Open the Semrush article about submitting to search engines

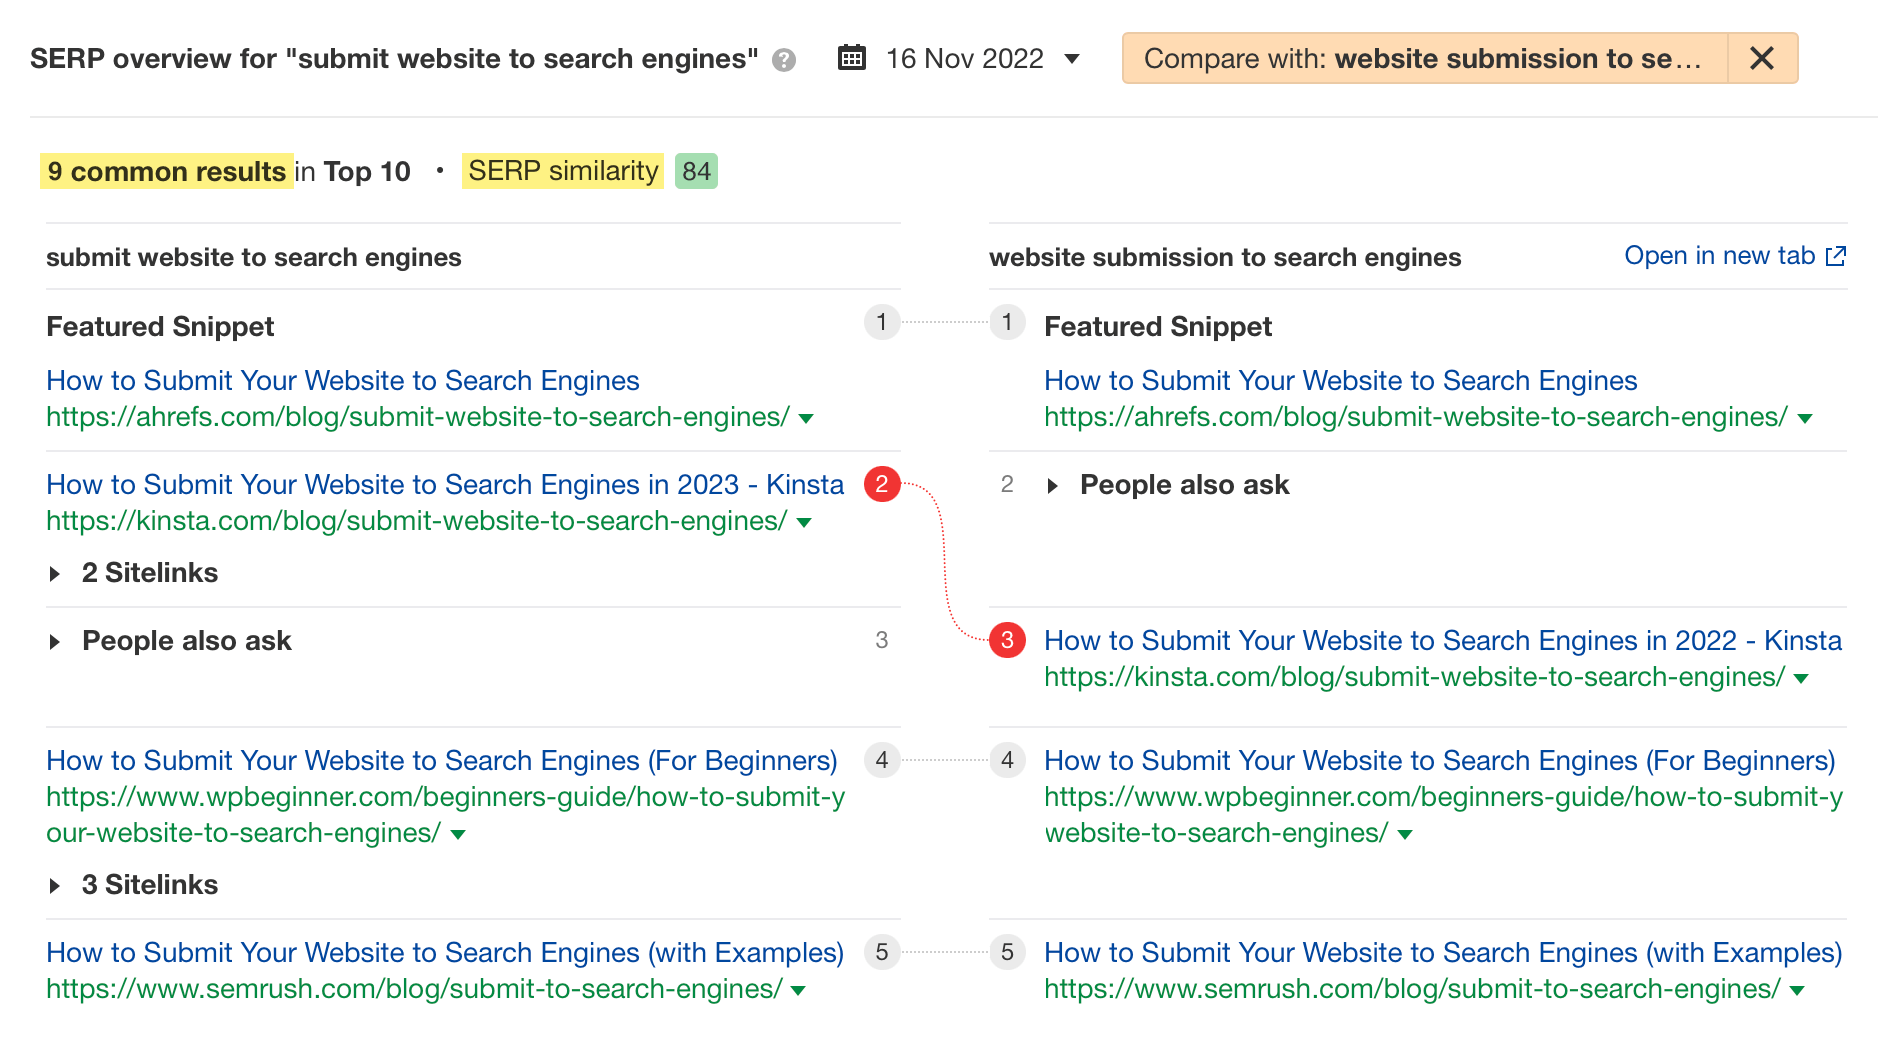point(444,953)
